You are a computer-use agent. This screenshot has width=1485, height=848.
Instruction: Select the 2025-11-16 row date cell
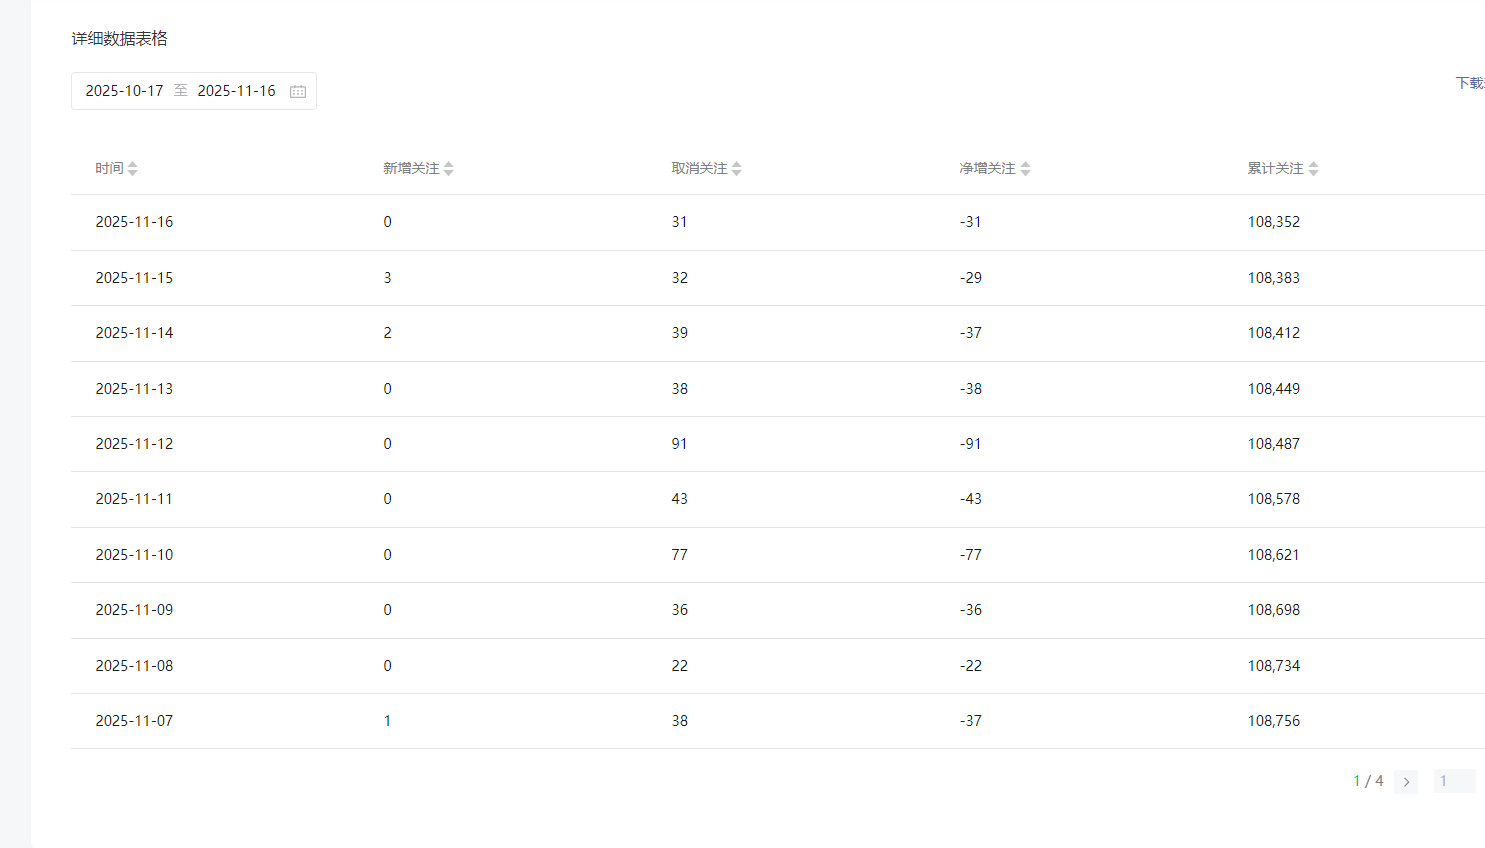134,222
